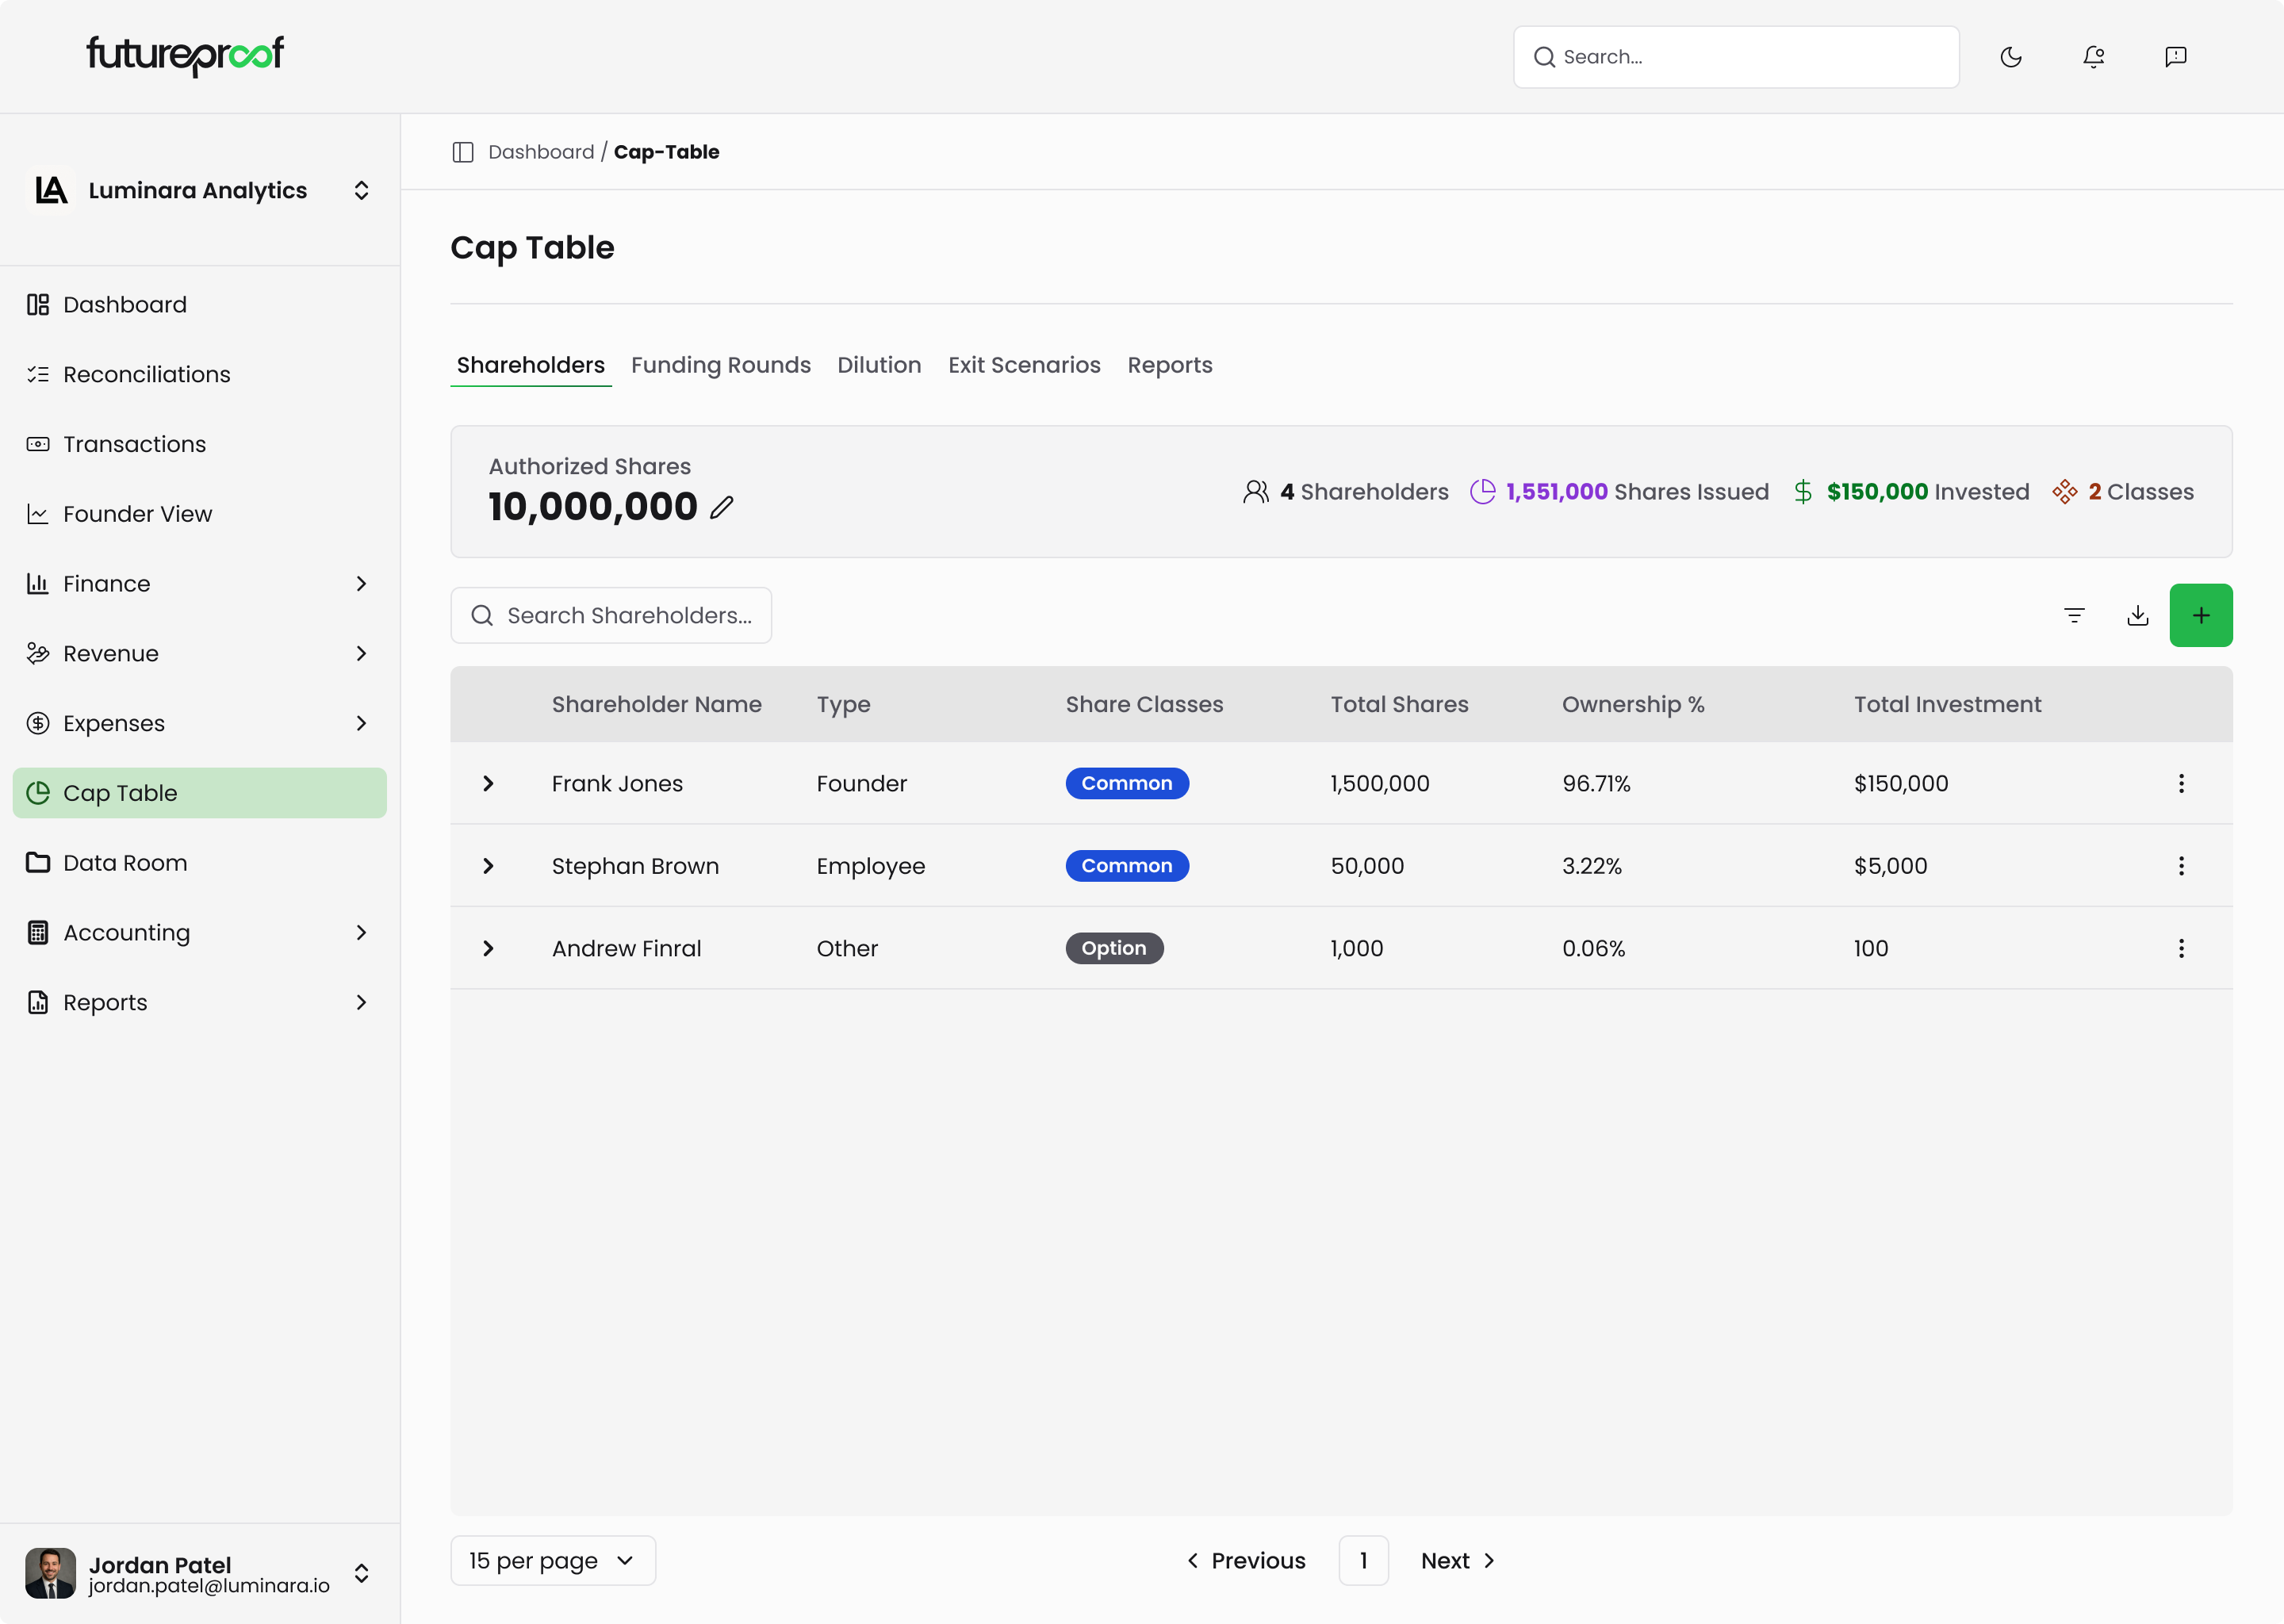
Task: Toggle sidebar panel icon beside breadcrumb
Action: [463, 152]
